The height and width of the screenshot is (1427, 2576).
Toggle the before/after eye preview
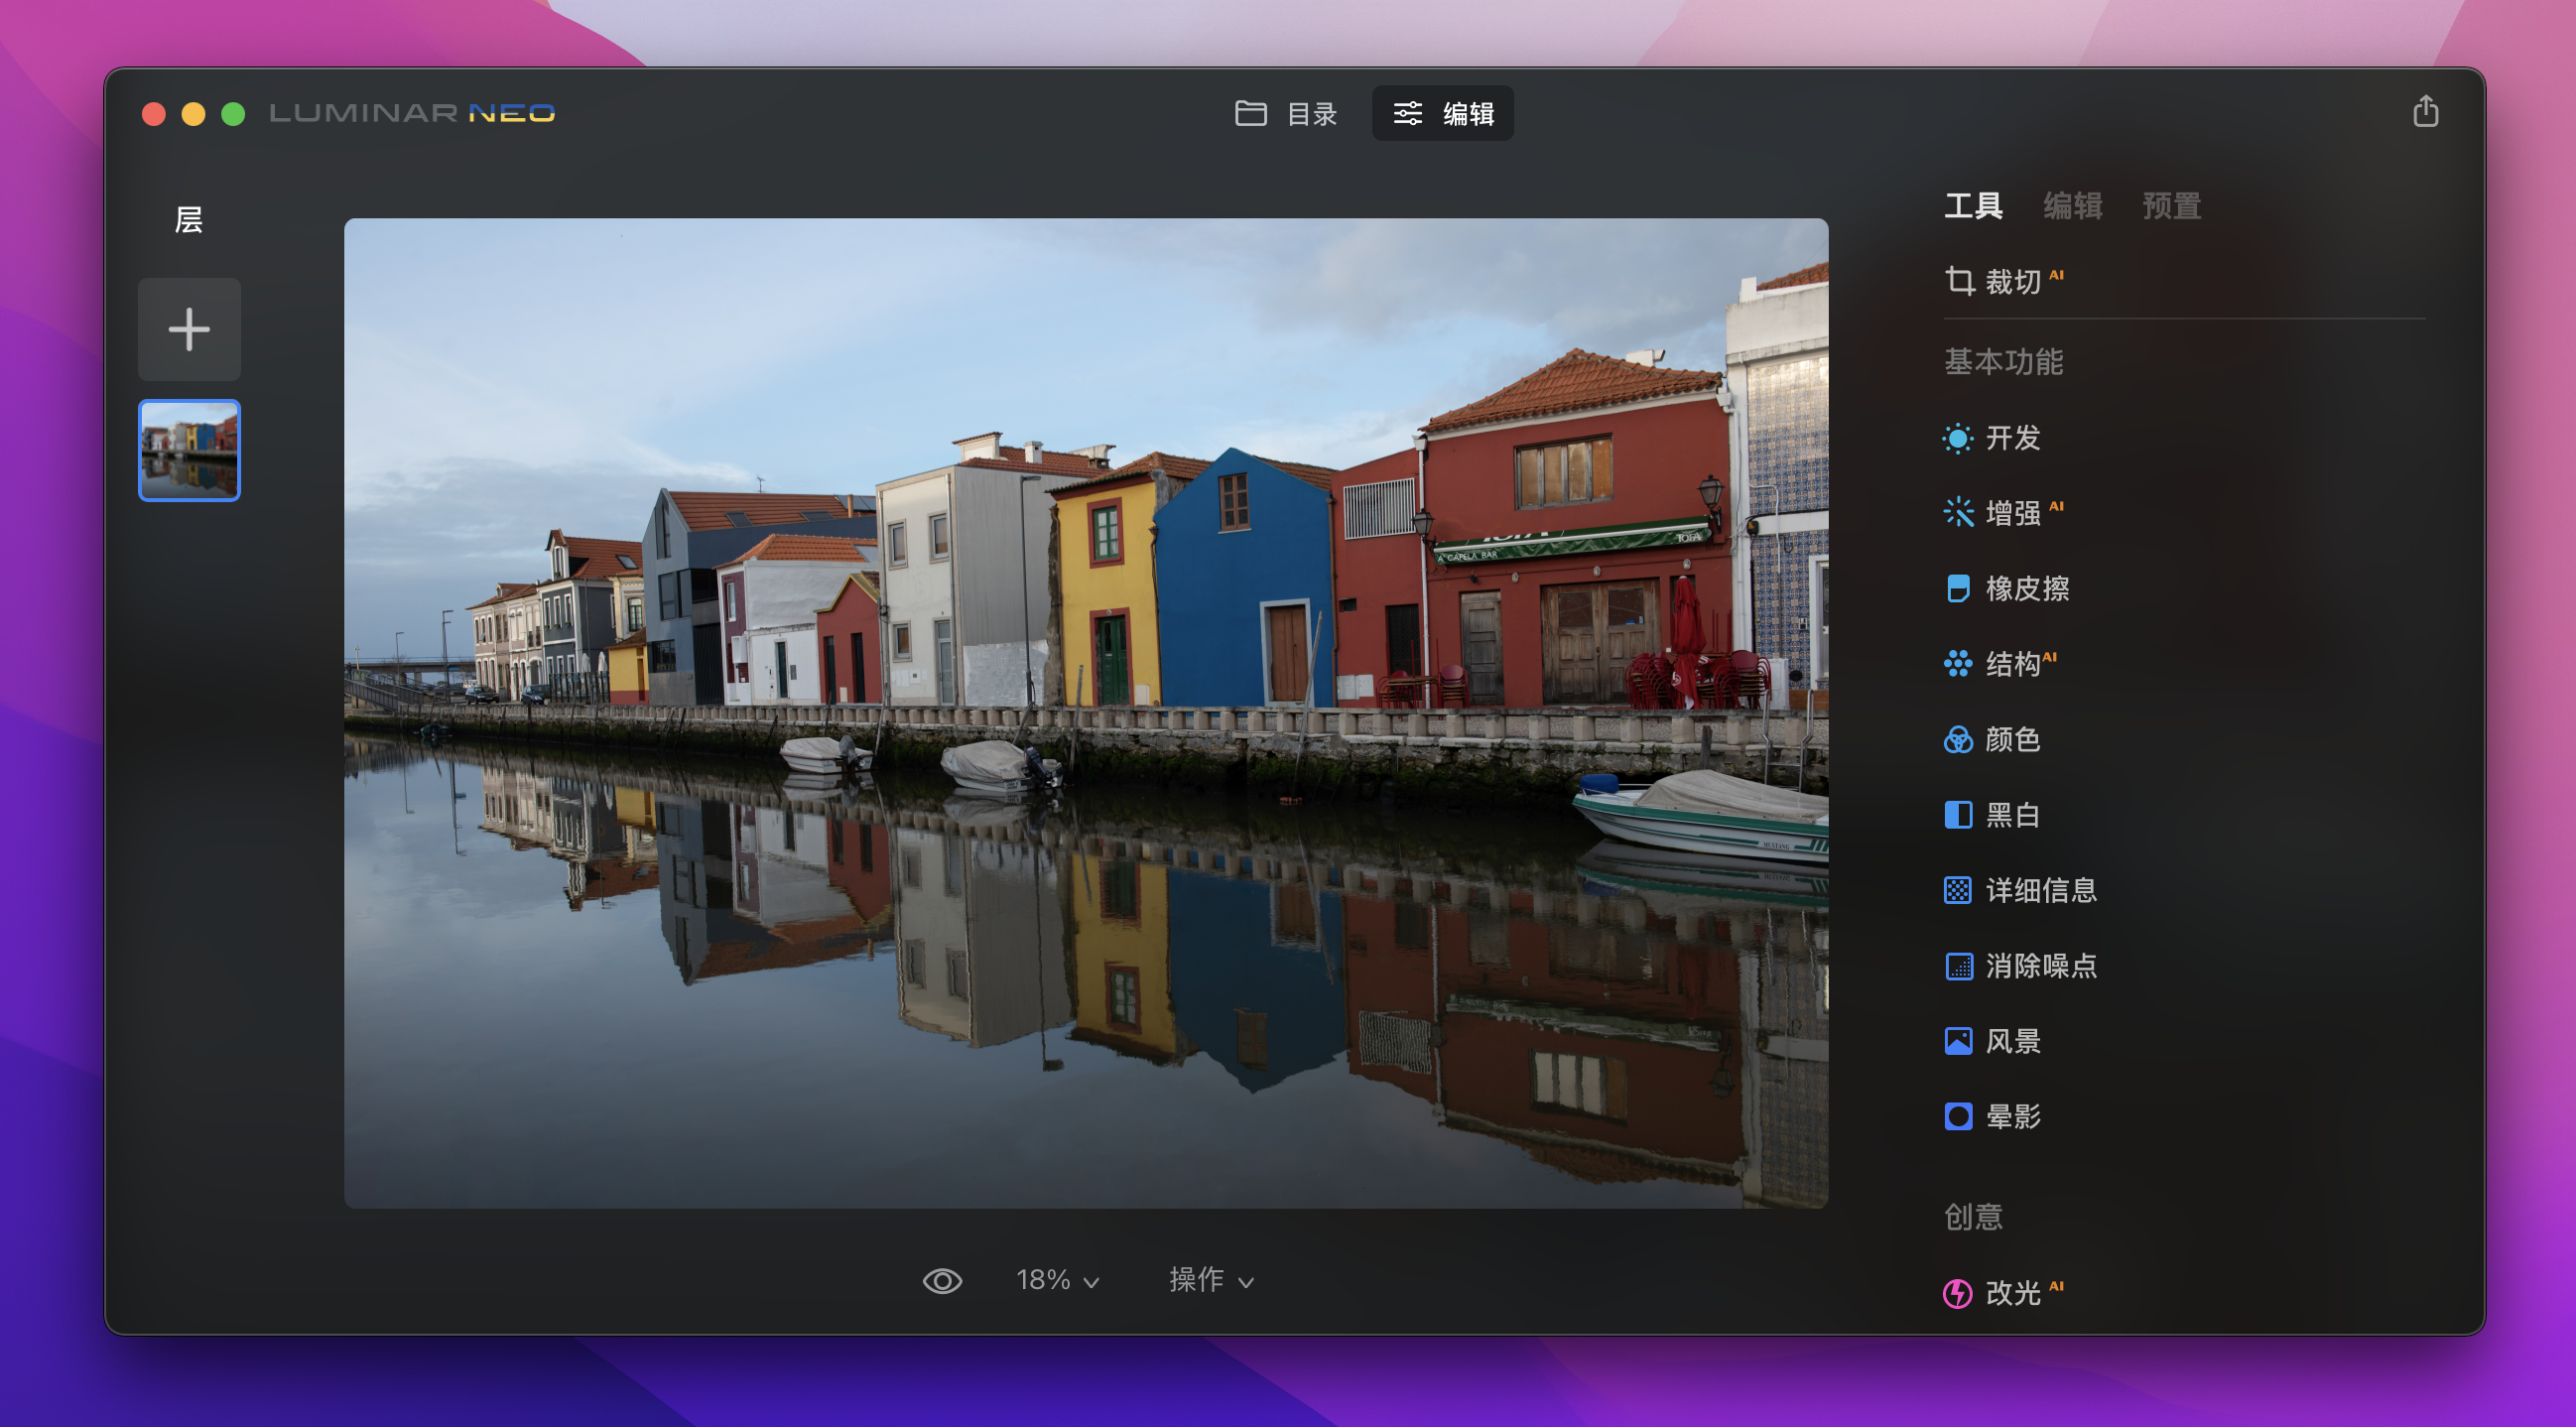click(941, 1281)
